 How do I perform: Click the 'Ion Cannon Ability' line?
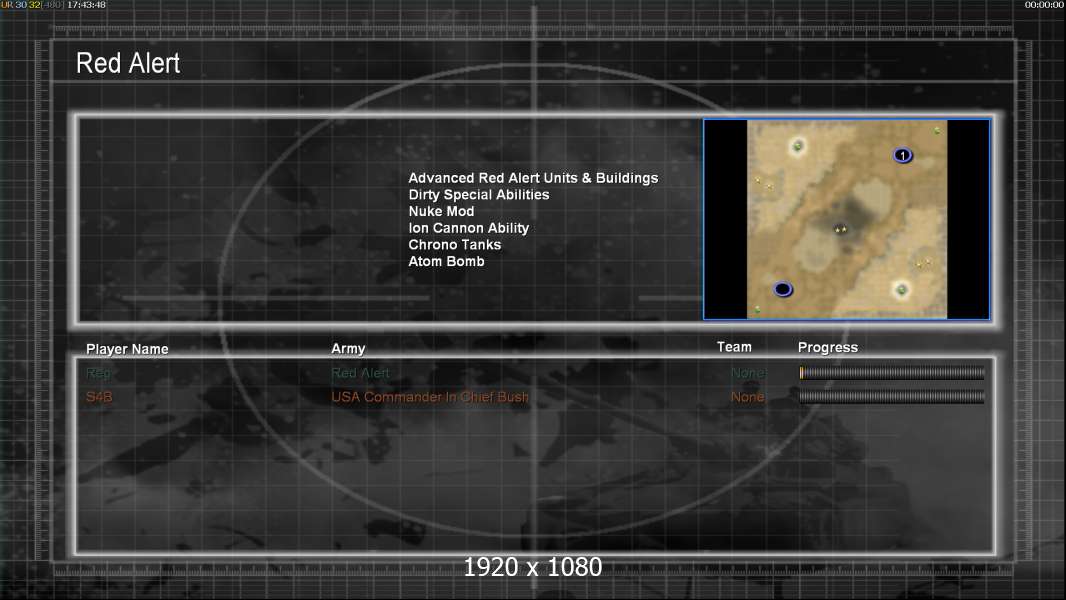pos(468,228)
